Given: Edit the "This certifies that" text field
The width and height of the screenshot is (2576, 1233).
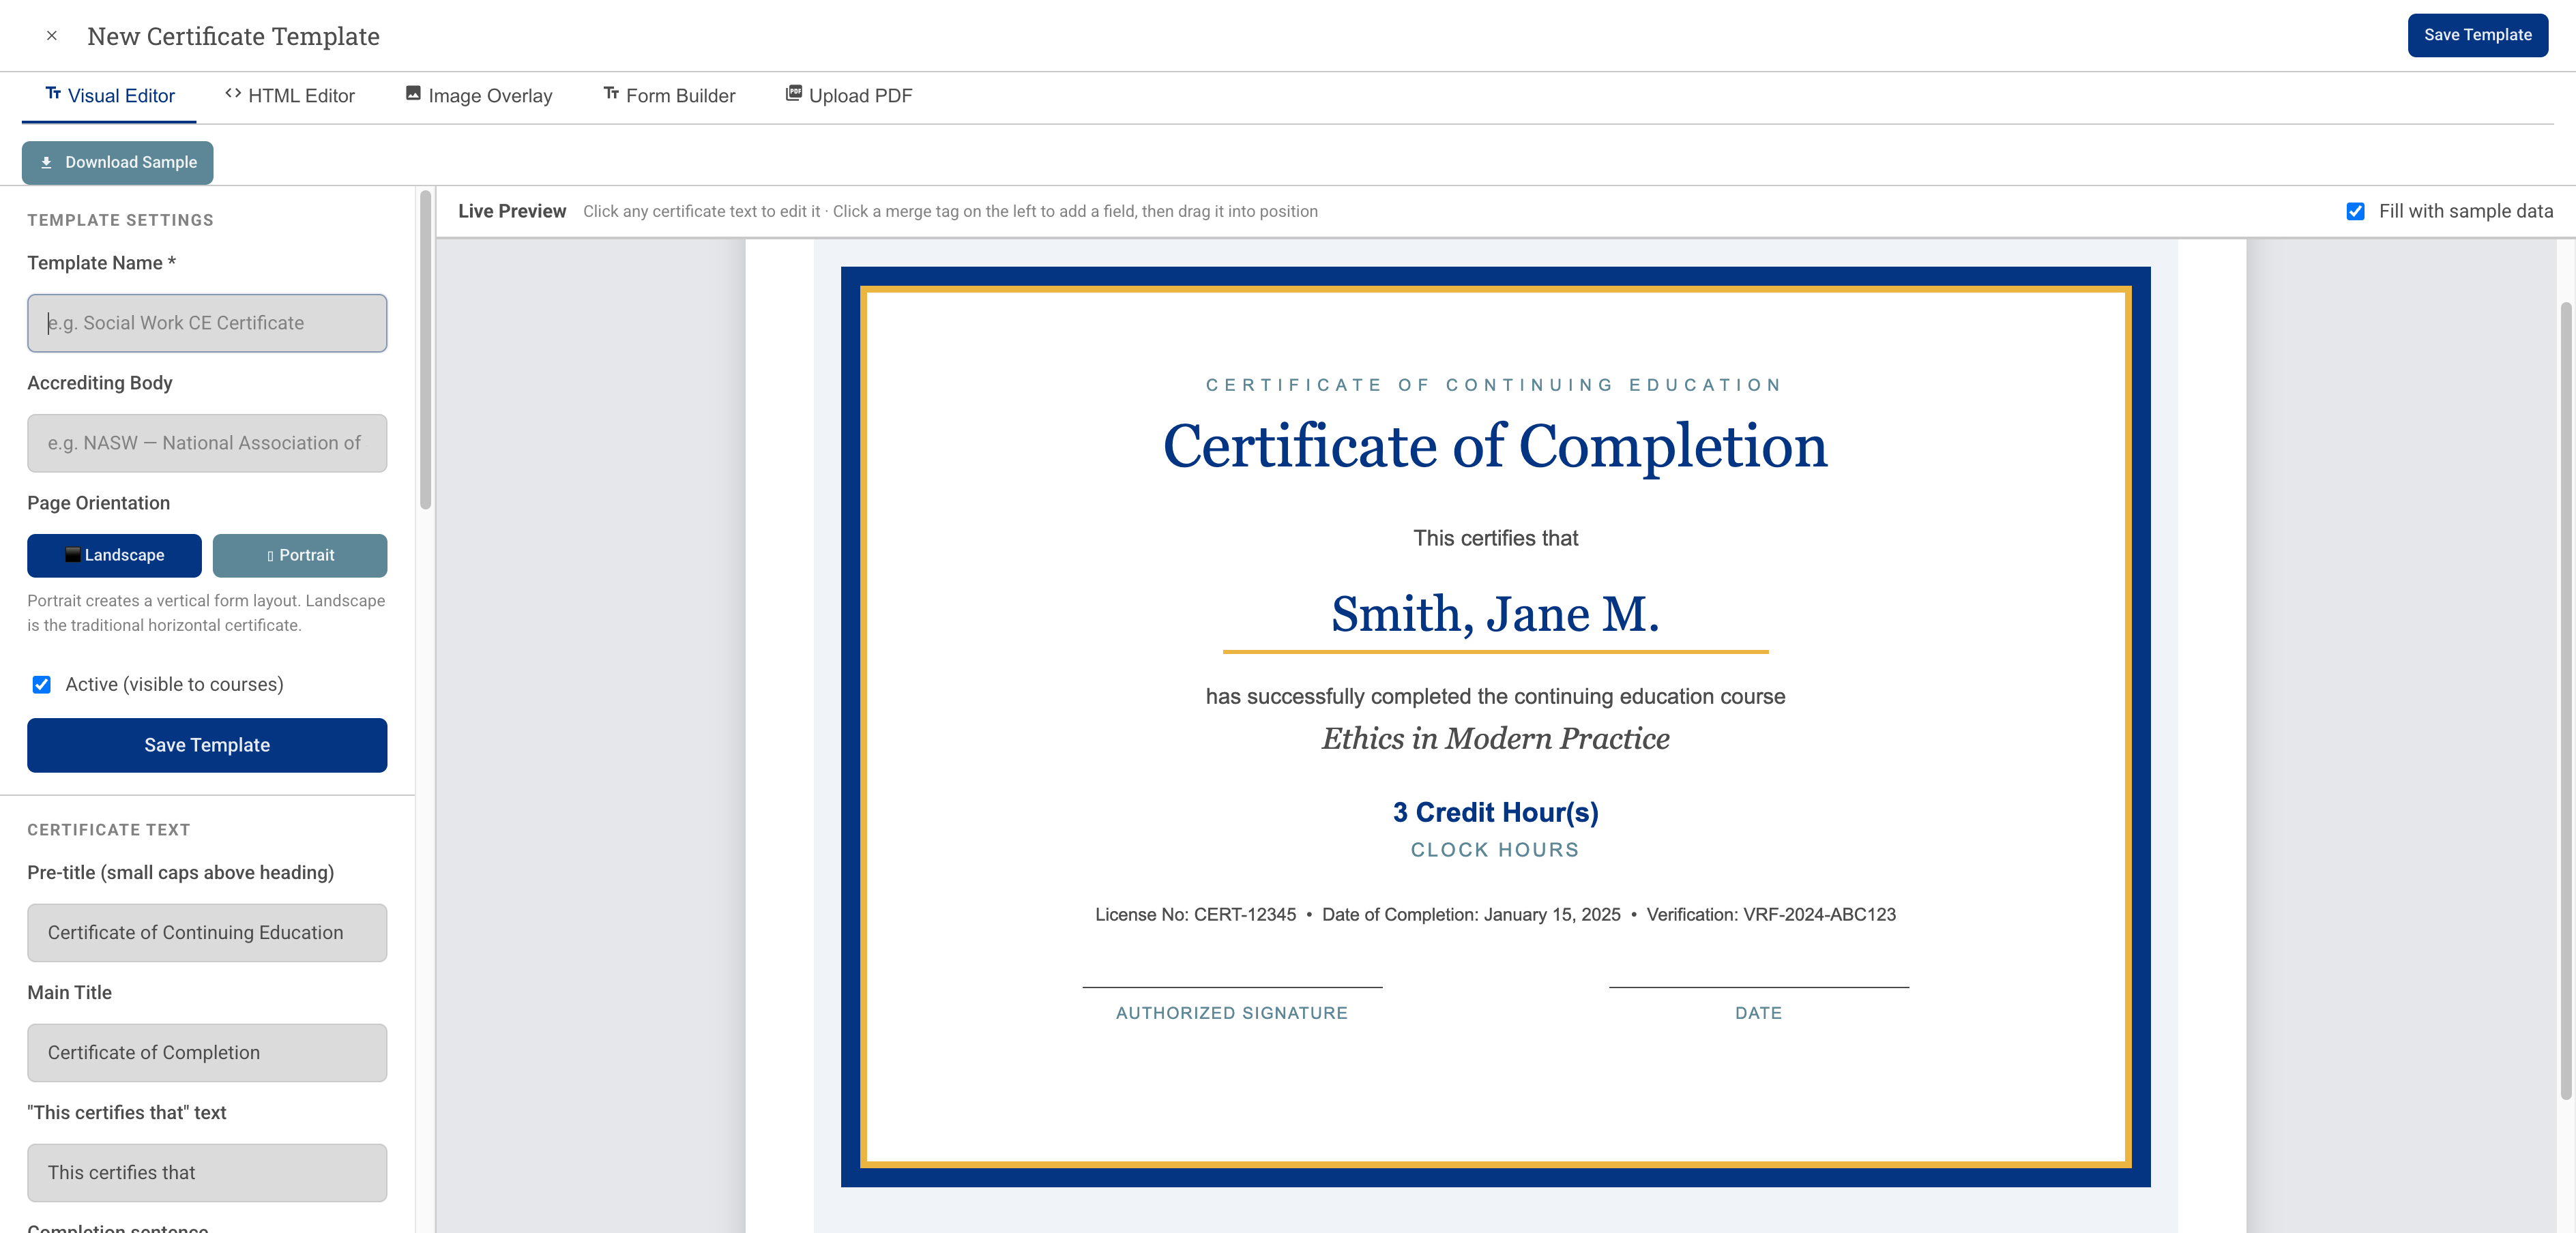Looking at the screenshot, I should pyautogui.click(x=207, y=1173).
